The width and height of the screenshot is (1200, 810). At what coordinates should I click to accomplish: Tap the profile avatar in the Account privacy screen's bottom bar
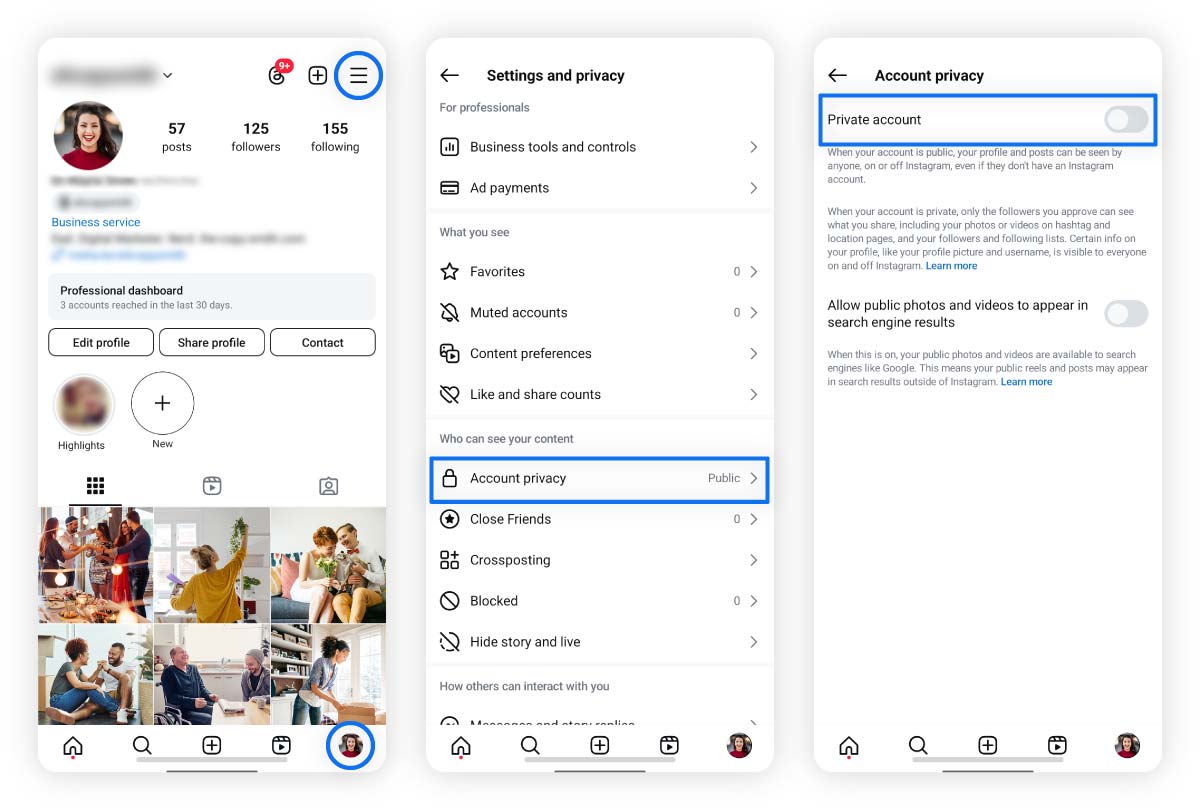[x=1127, y=745]
